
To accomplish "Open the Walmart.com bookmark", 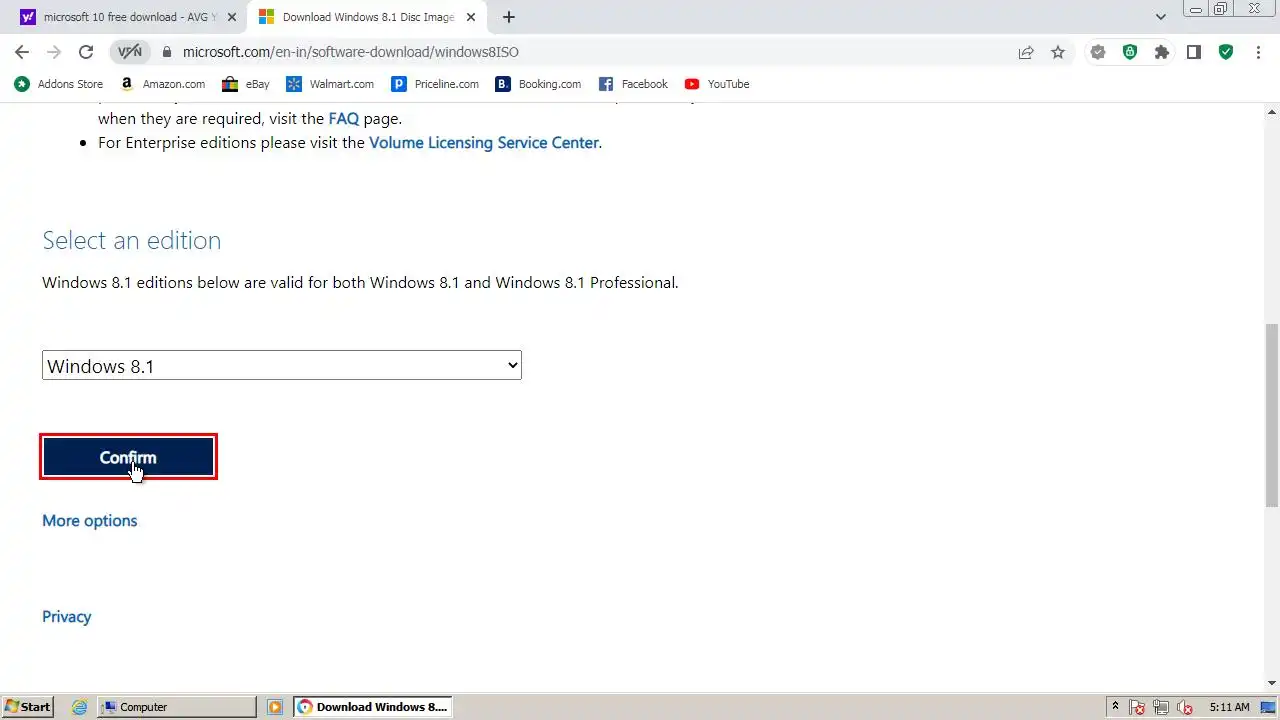I will point(330,84).
